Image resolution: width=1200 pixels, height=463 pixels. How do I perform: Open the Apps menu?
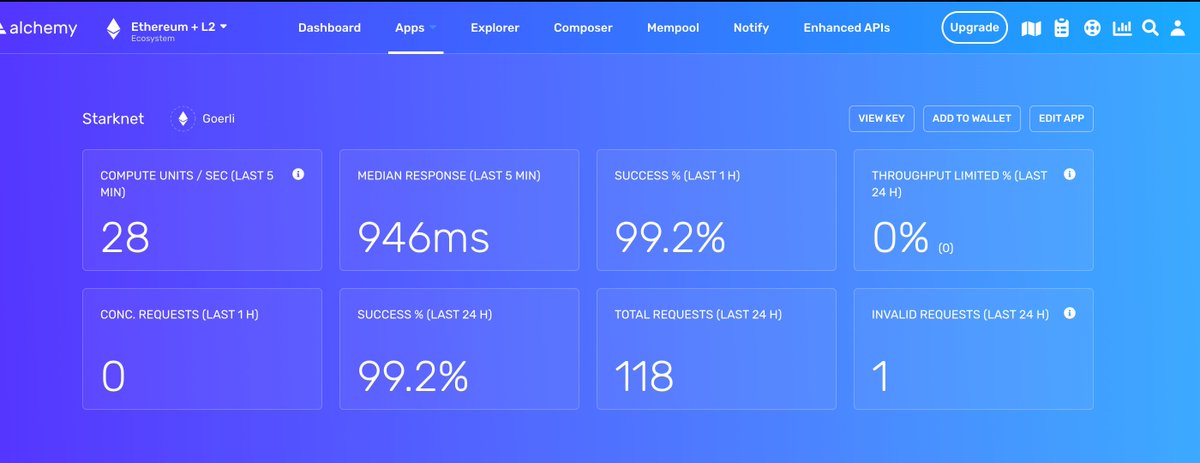[x=410, y=28]
